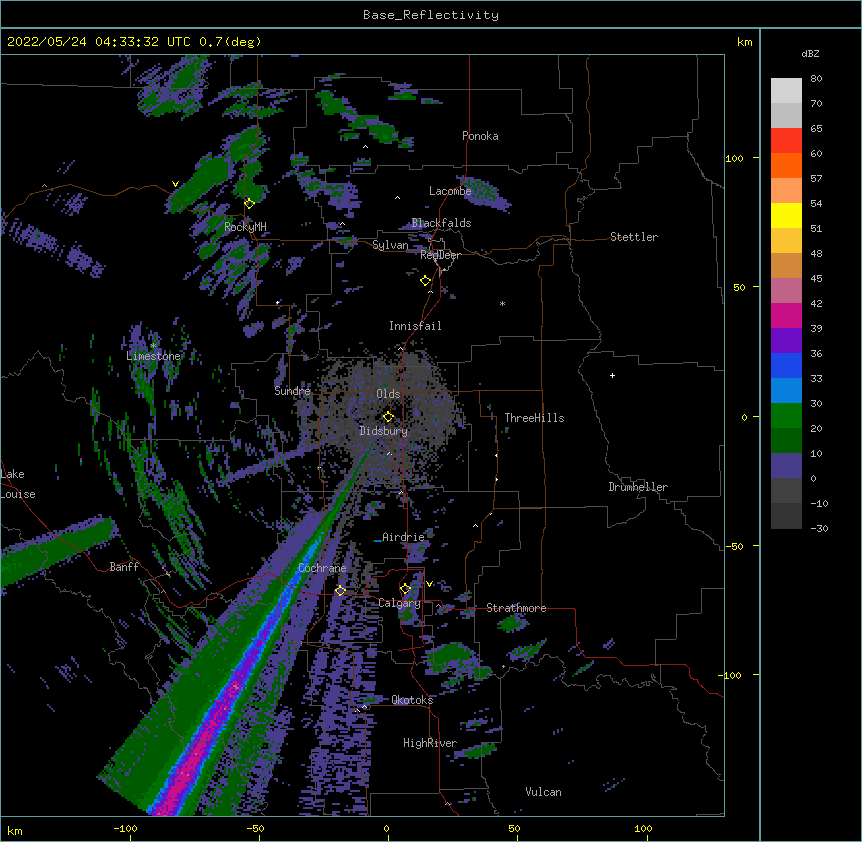Image resolution: width=862 pixels, height=842 pixels.
Task: Click the 50 tick on vertical axis
Action: coord(739,287)
